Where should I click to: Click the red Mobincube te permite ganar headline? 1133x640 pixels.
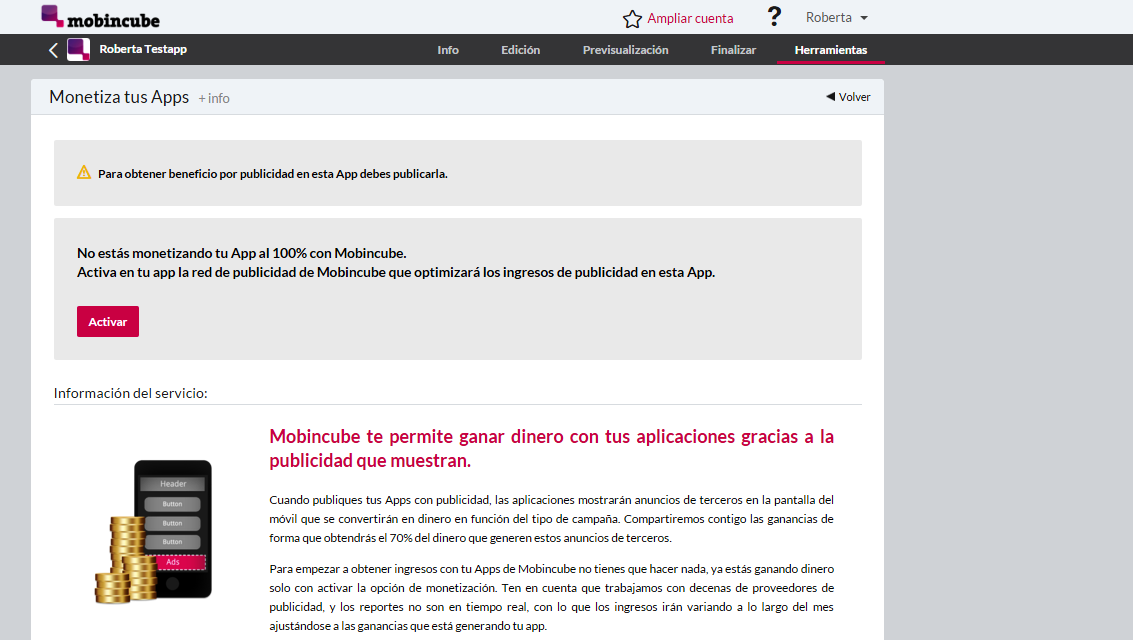tap(551, 449)
